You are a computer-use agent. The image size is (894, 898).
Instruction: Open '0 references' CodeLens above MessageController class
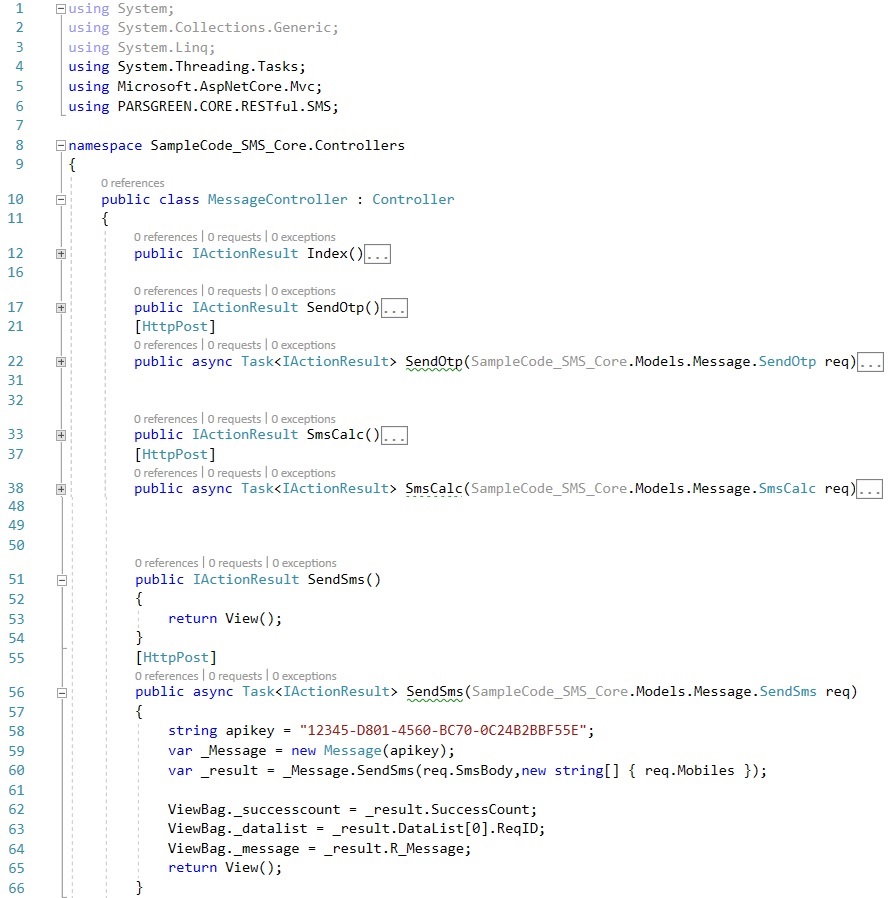(132, 183)
